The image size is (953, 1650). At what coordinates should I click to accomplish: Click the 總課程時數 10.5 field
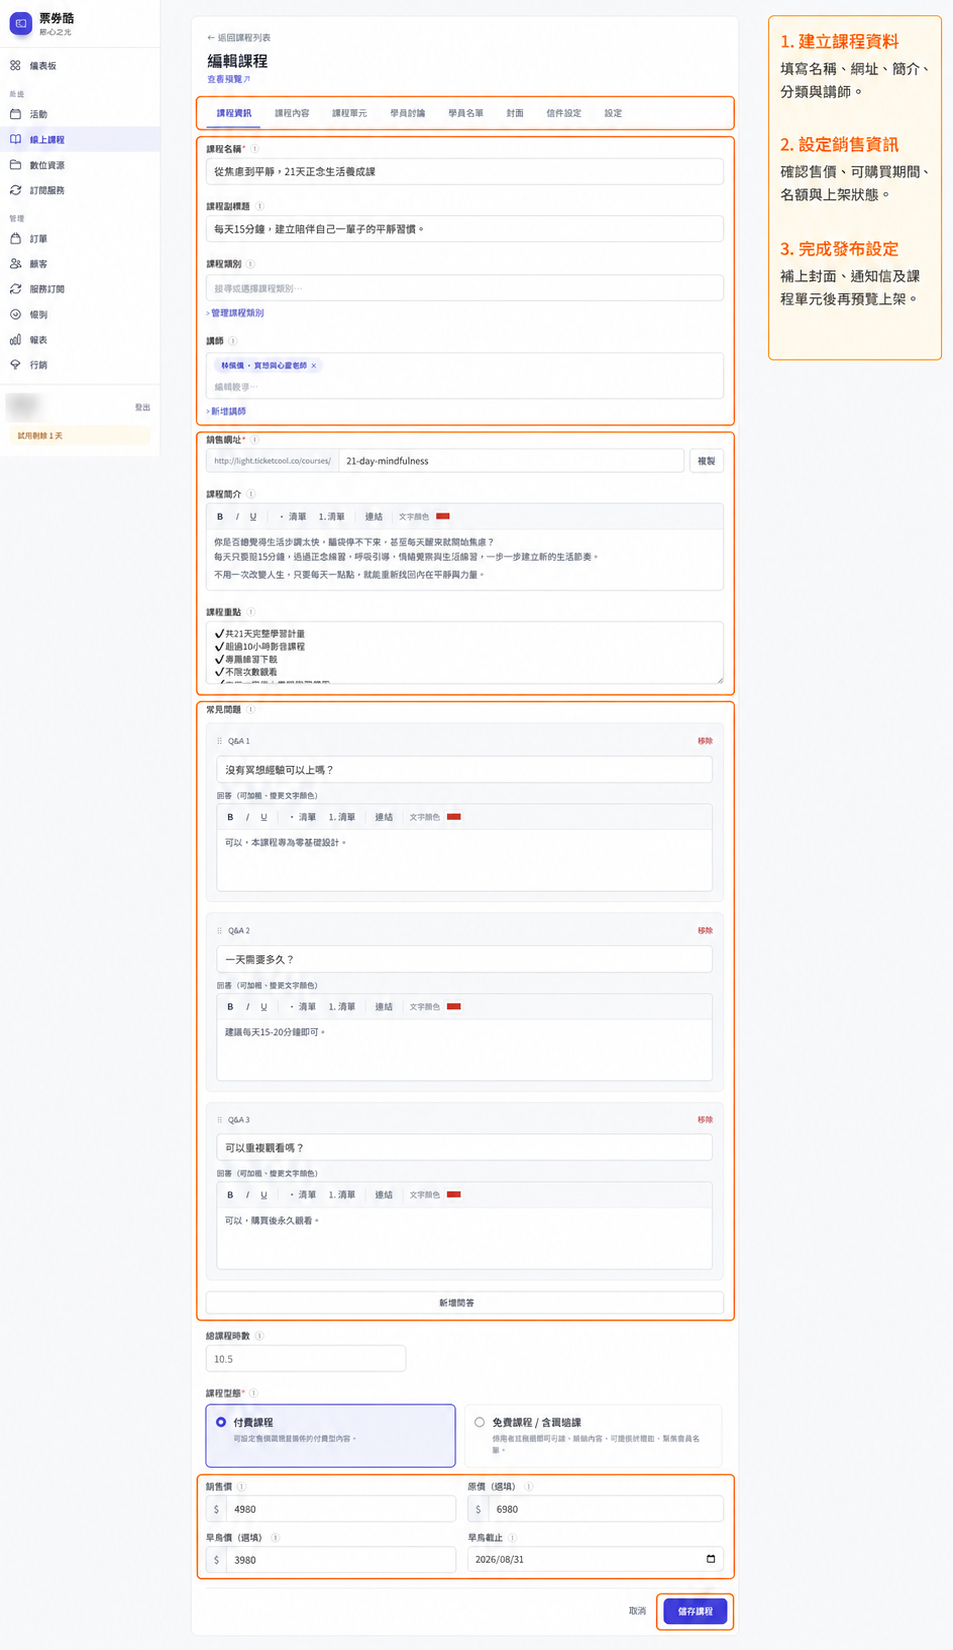pyautogui.click(x=306, y=1359)
